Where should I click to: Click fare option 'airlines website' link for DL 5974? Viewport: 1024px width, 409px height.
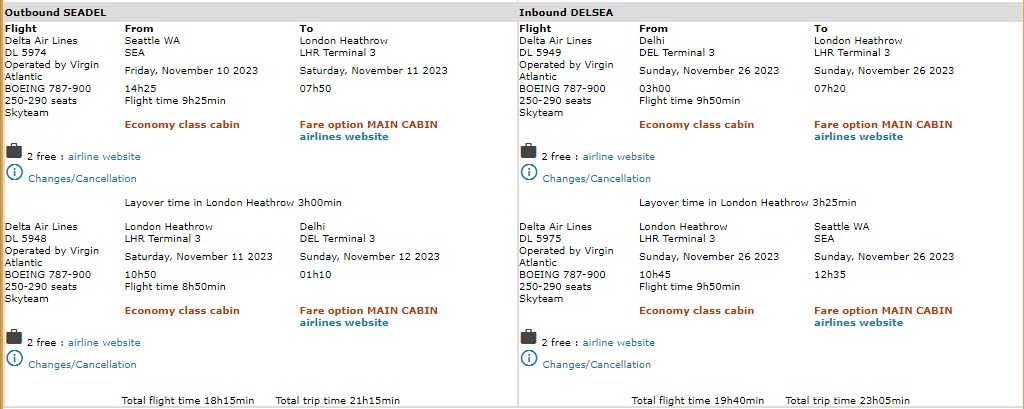(x=344, y=137)
